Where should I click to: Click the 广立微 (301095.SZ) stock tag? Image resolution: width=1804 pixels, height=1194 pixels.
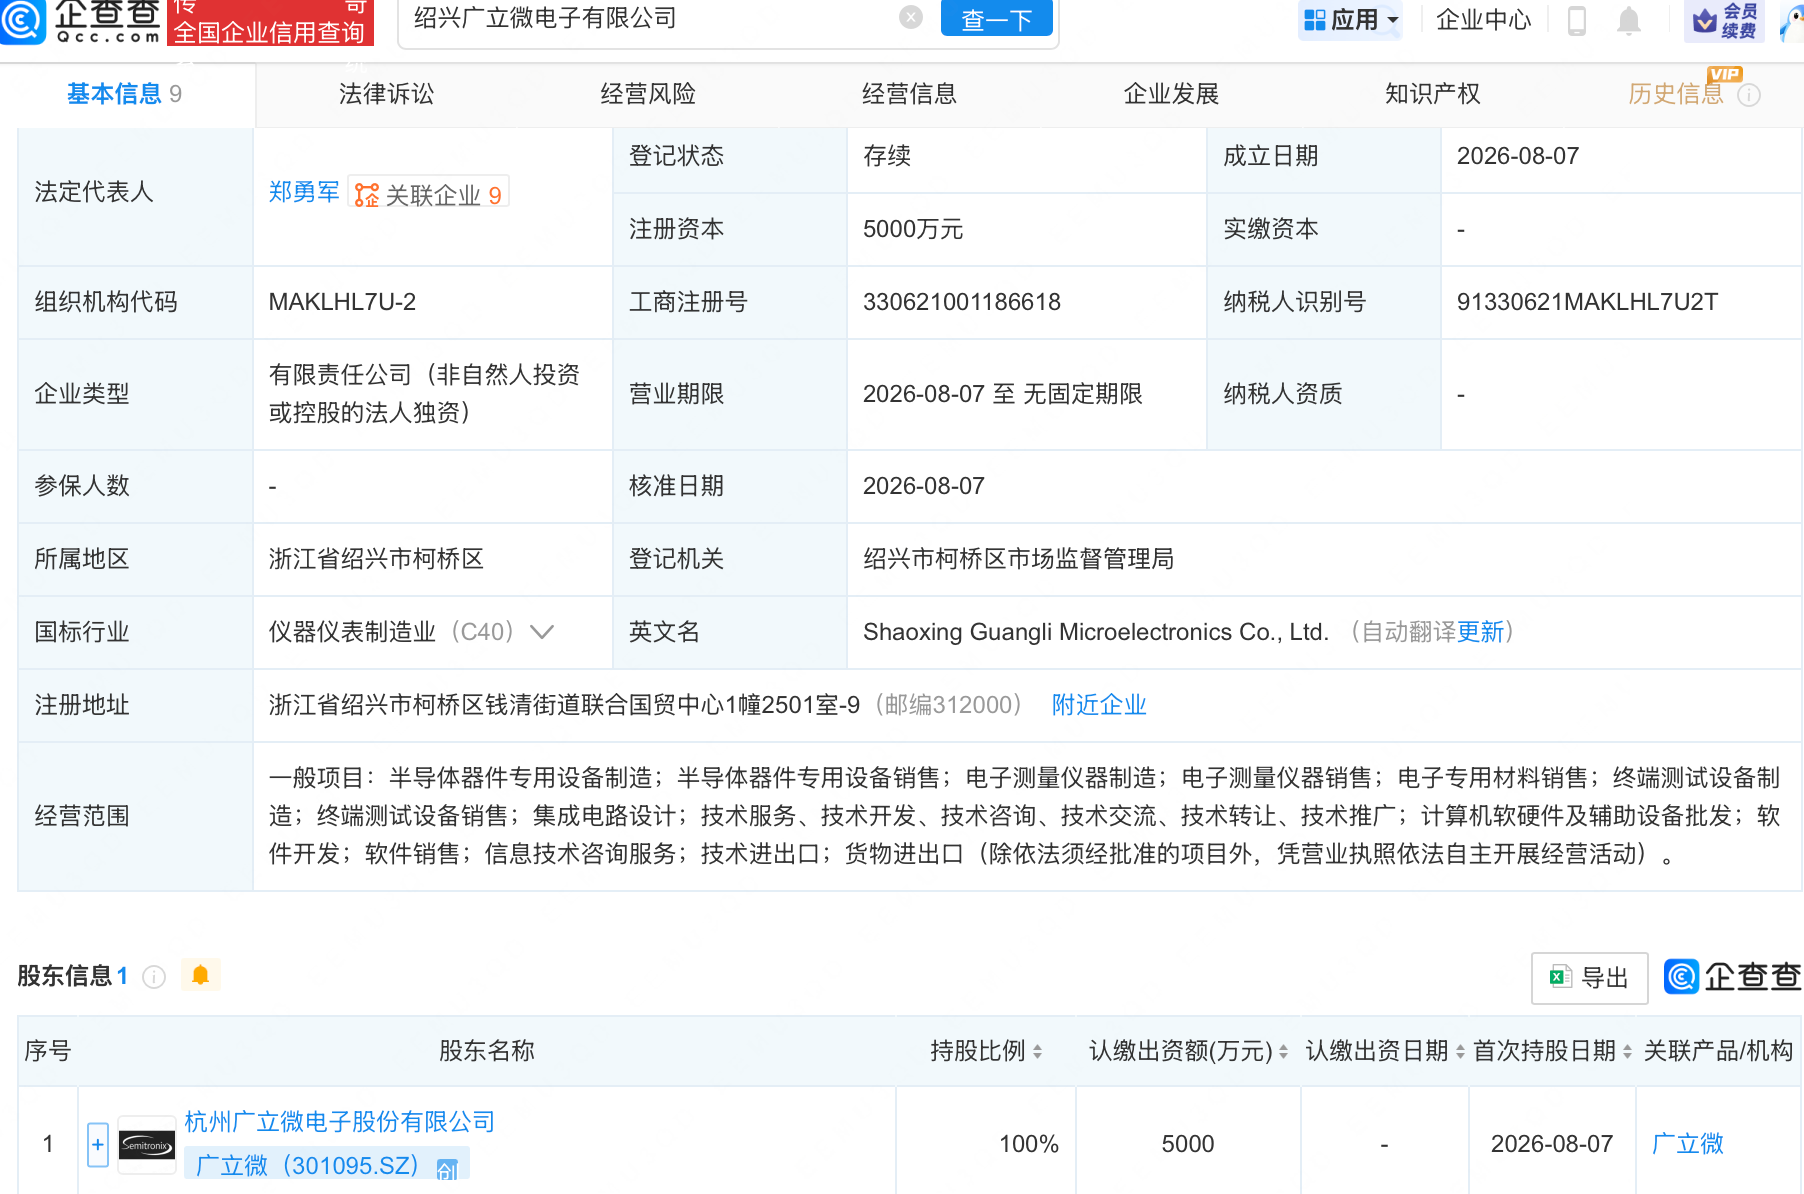[x=327, y=1165]
